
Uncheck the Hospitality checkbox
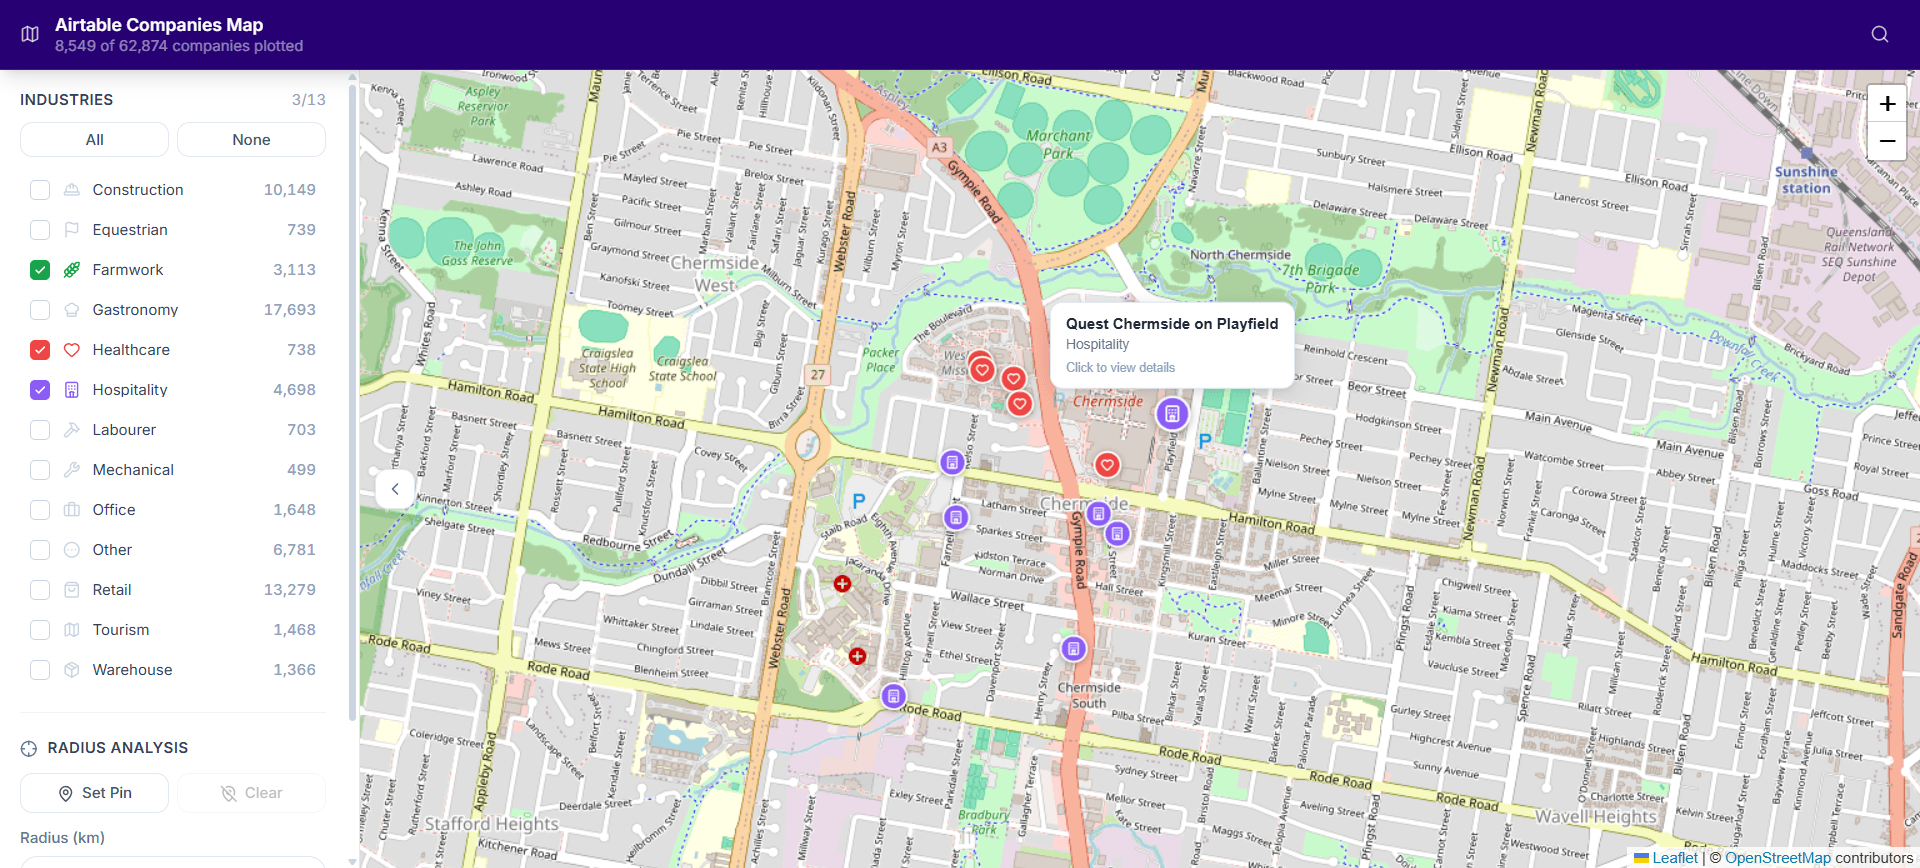(x=40, y=390)
